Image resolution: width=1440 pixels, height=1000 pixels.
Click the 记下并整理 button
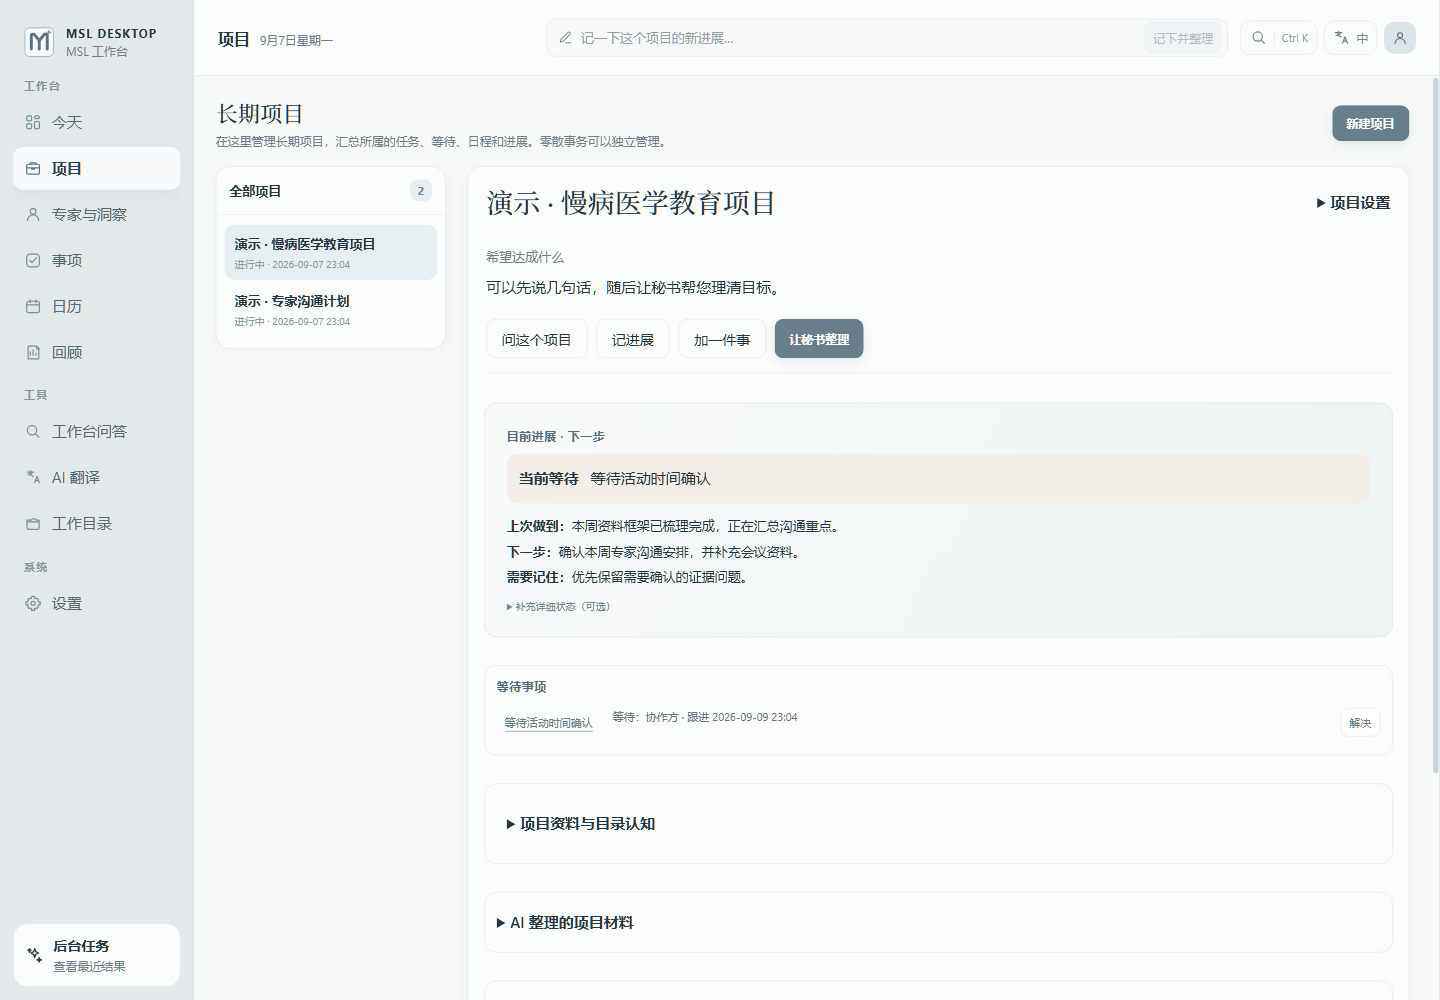pyautogui.click(x=1183, y=38)
